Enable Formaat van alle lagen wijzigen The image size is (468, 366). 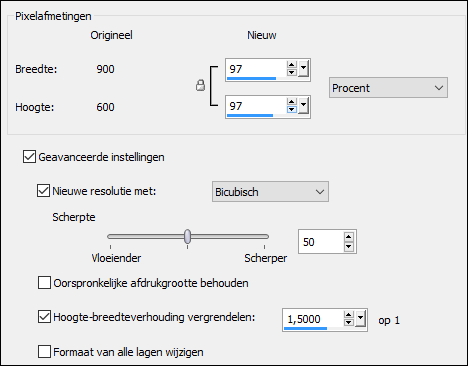pyautogui.click(x=44, y=352)
